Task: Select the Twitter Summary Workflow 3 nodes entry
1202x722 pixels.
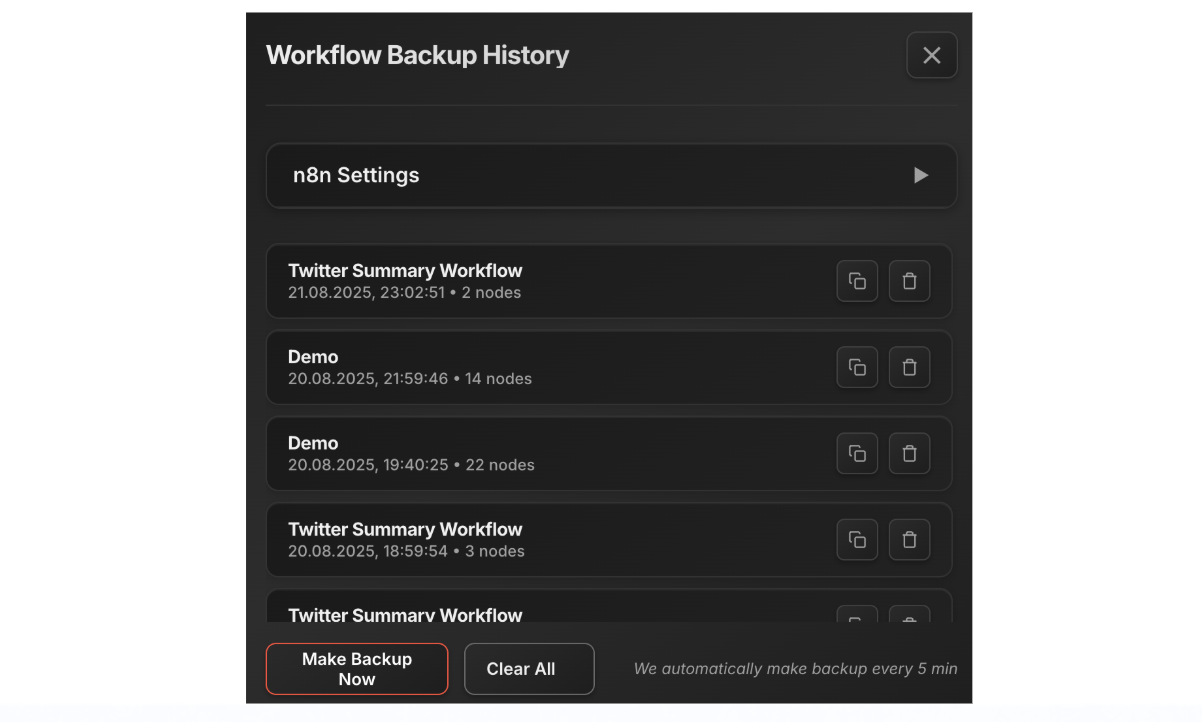Action: click(x=609, y=539)
